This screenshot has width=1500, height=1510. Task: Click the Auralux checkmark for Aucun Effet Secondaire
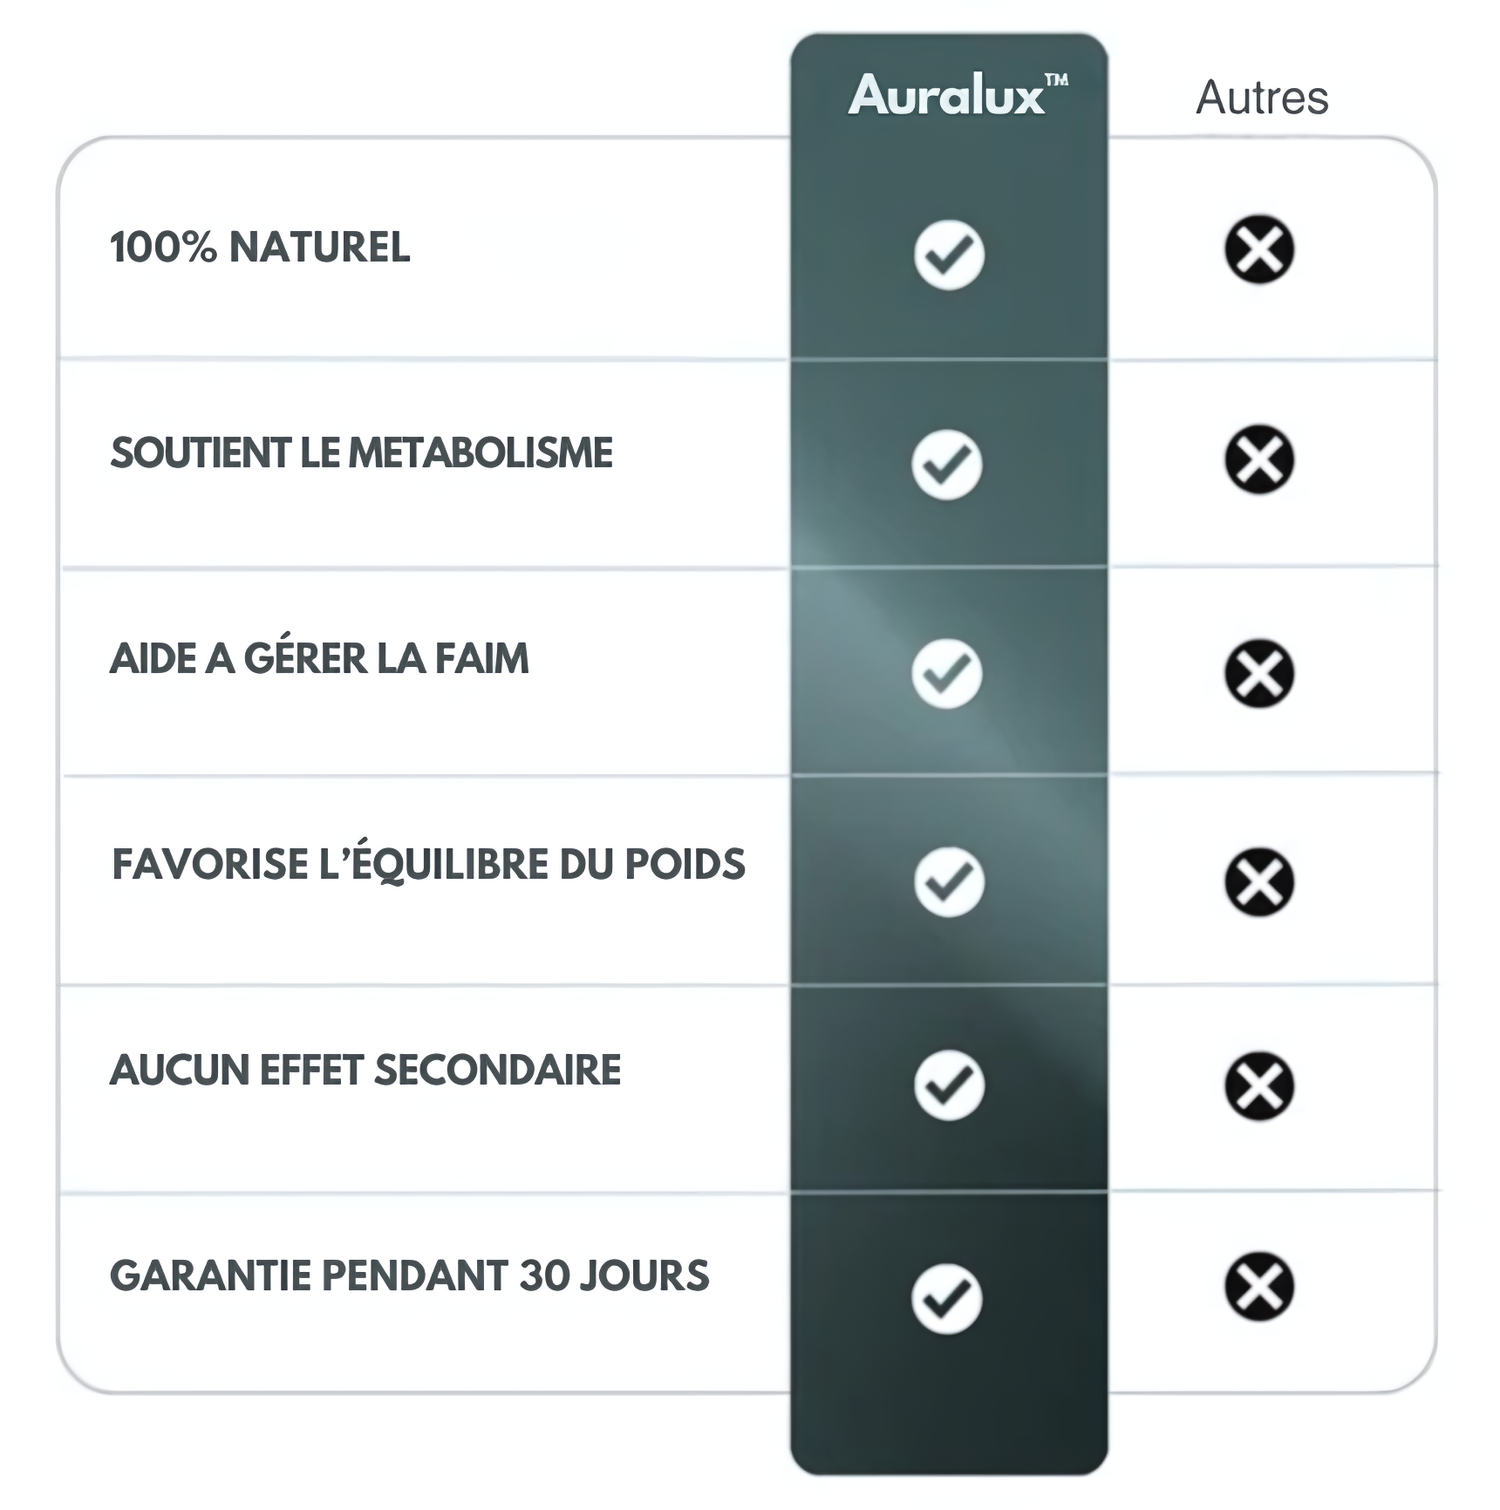949,1085
